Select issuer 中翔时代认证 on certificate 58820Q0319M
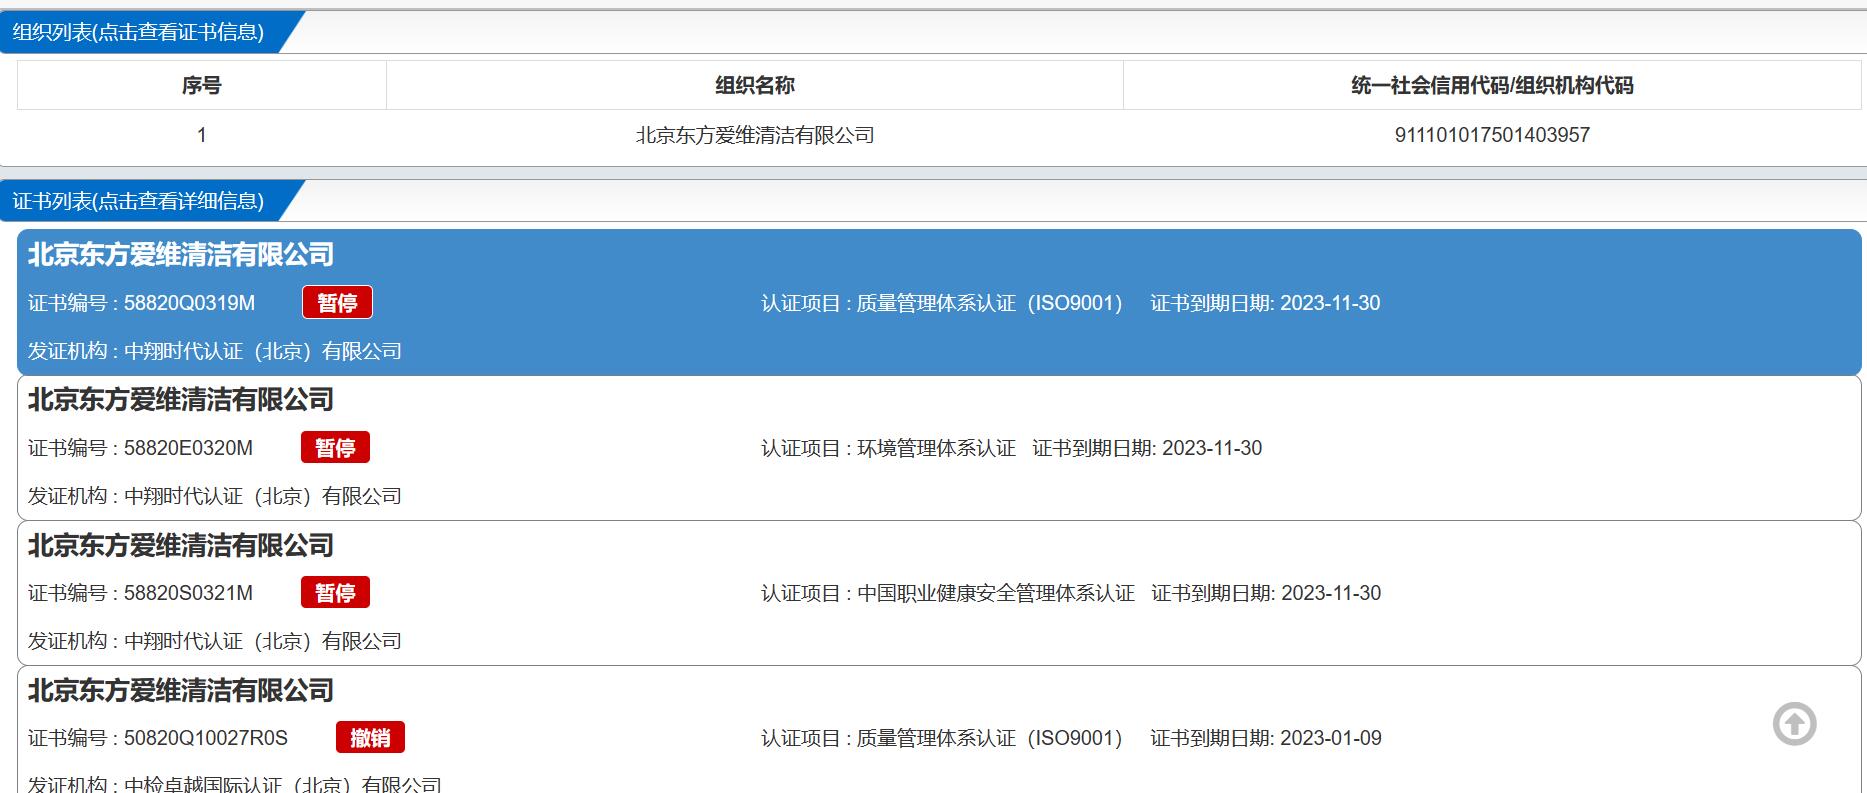Viewport: 1867px width, 793px height. click(263, 351)
